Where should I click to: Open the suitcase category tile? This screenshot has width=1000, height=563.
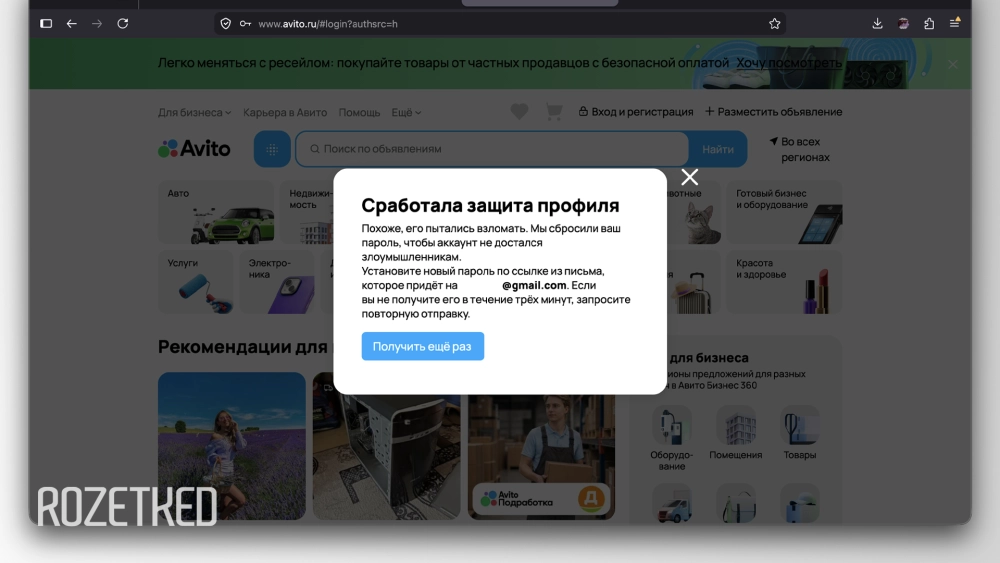pos(693,282)
